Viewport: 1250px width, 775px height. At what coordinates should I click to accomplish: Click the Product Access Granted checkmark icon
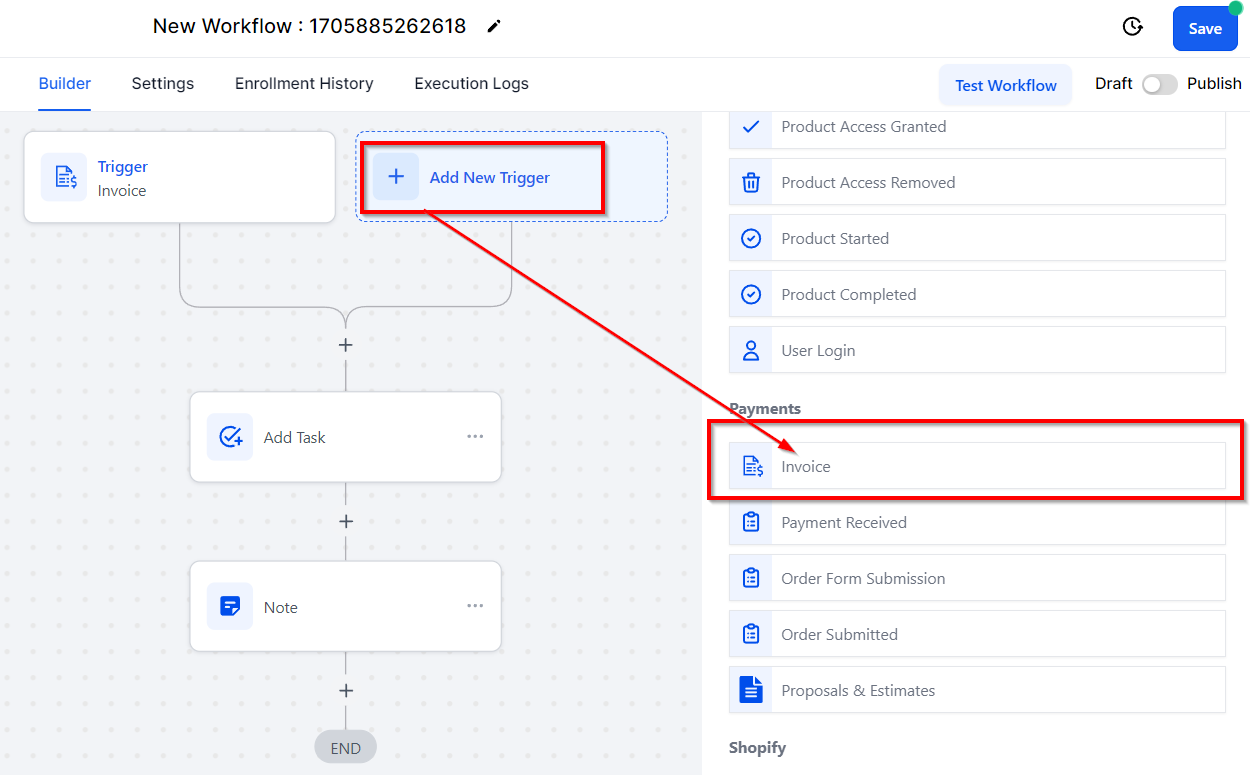pos(751,127)
